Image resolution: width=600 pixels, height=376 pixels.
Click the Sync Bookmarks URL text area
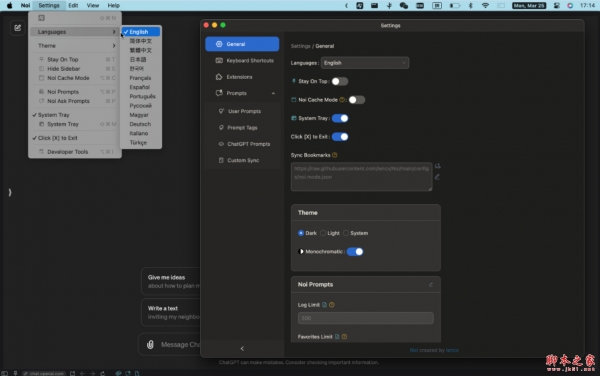[362, 177]
